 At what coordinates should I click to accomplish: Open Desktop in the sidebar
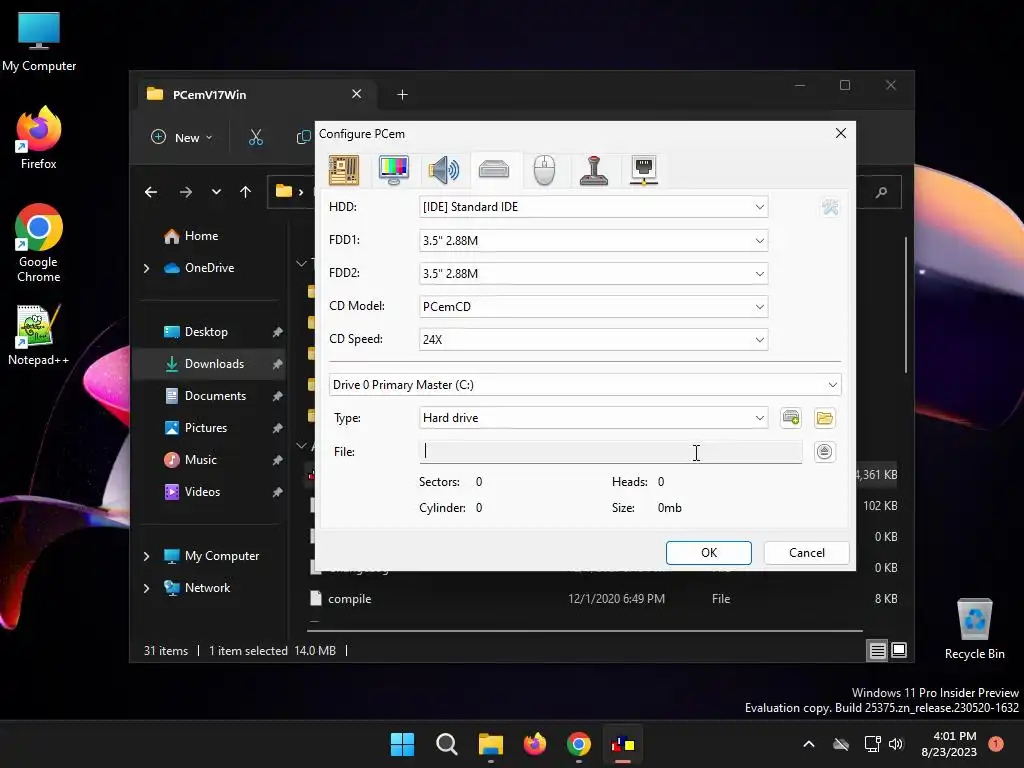[x=206, y=332]
